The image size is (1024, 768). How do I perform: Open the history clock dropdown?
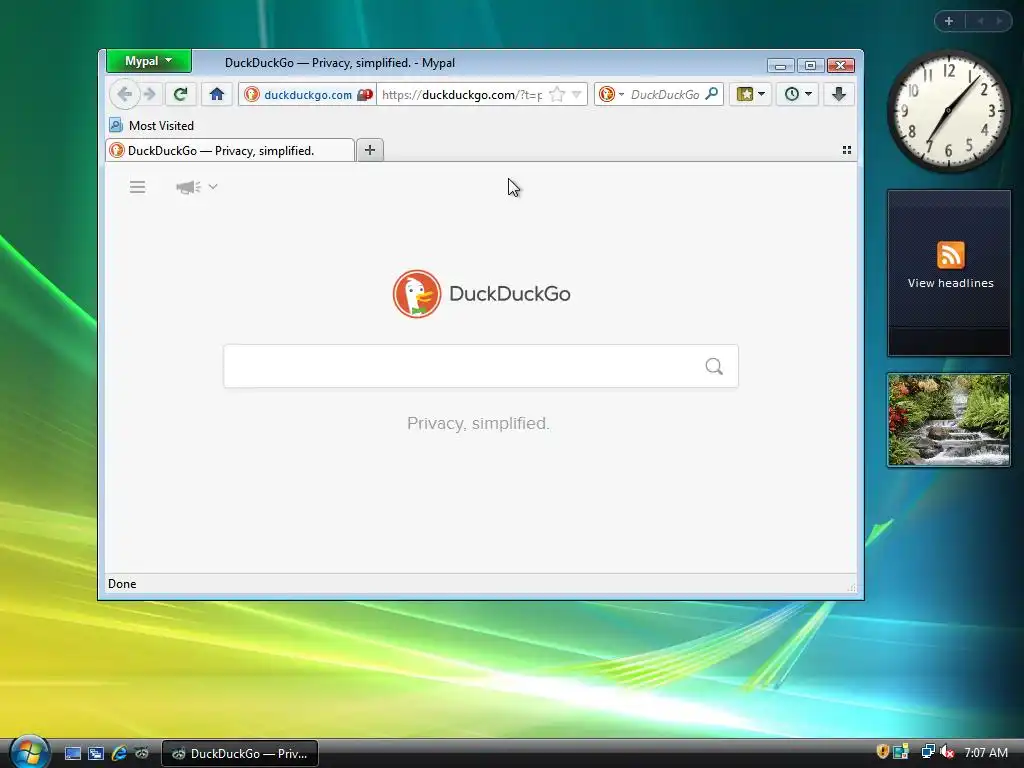(797, 95)
